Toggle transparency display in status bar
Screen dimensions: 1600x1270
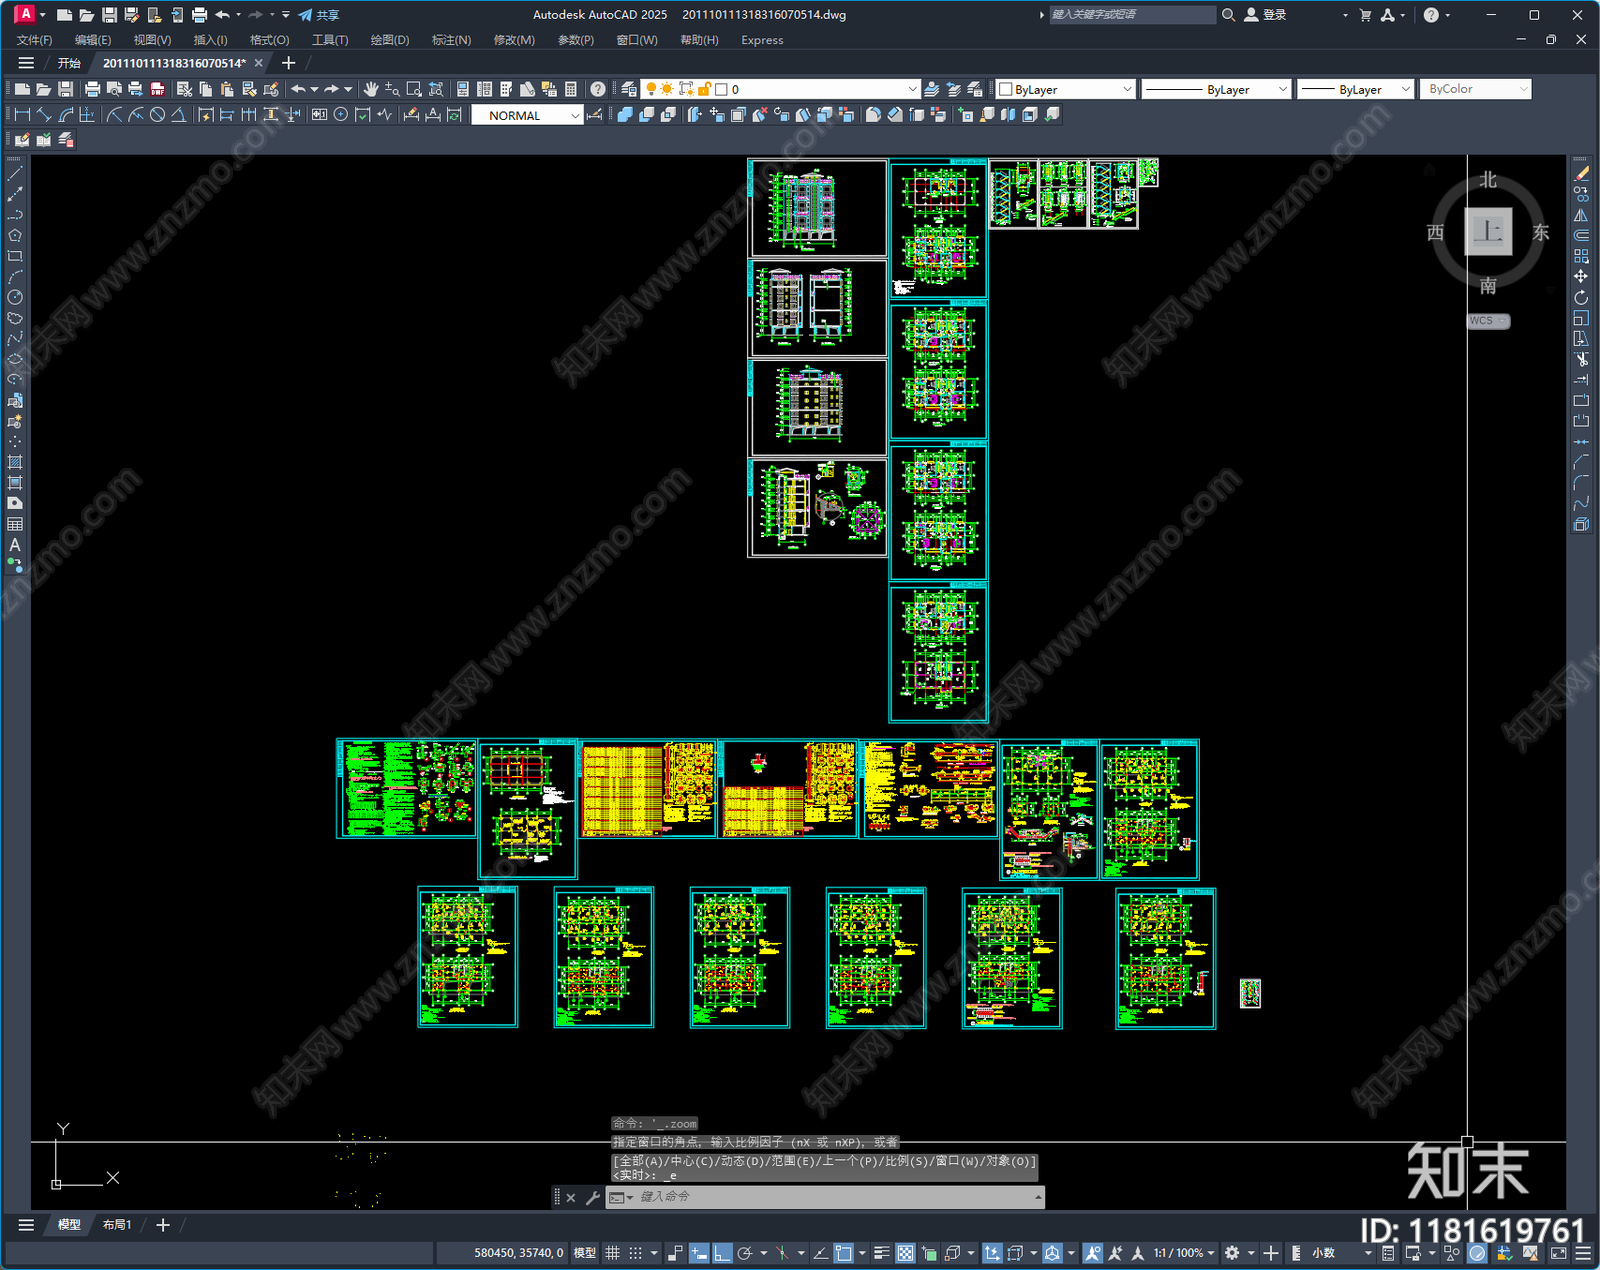click(905, 1253)
